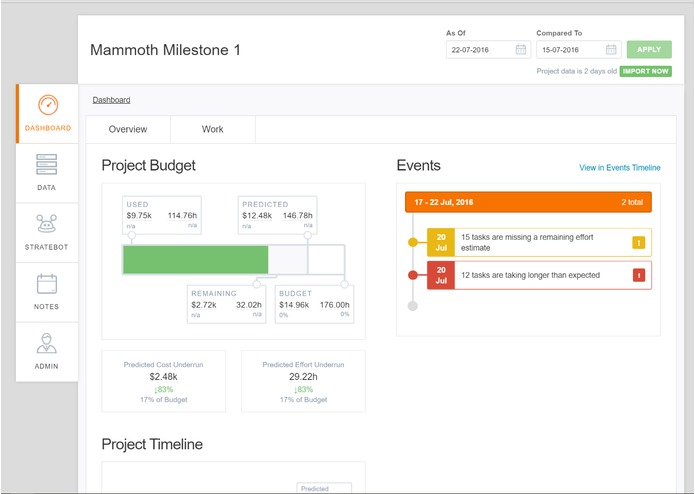Click Predicted Cost Underrun card

click(164, 381)
